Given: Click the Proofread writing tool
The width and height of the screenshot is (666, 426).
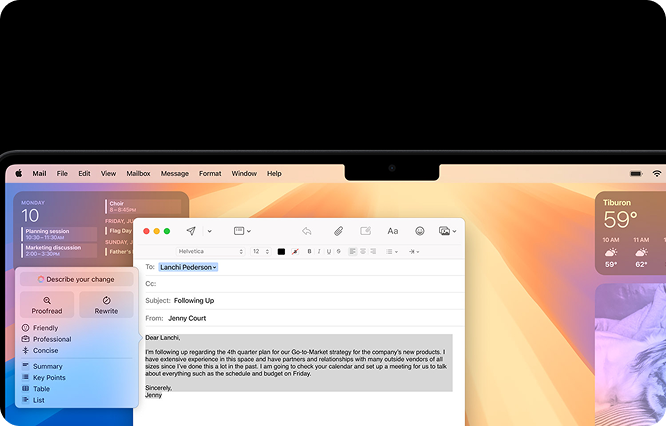Looking at the screenshot, I should point(47,305).
